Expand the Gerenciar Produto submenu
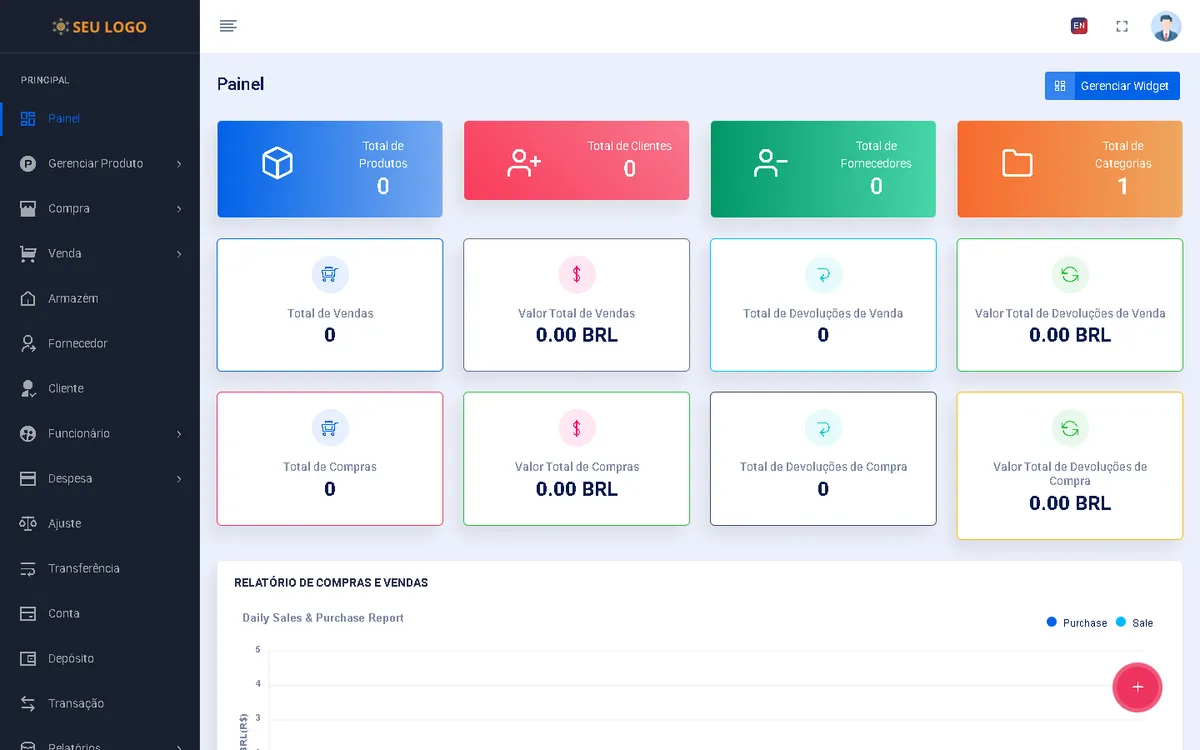 179,164
